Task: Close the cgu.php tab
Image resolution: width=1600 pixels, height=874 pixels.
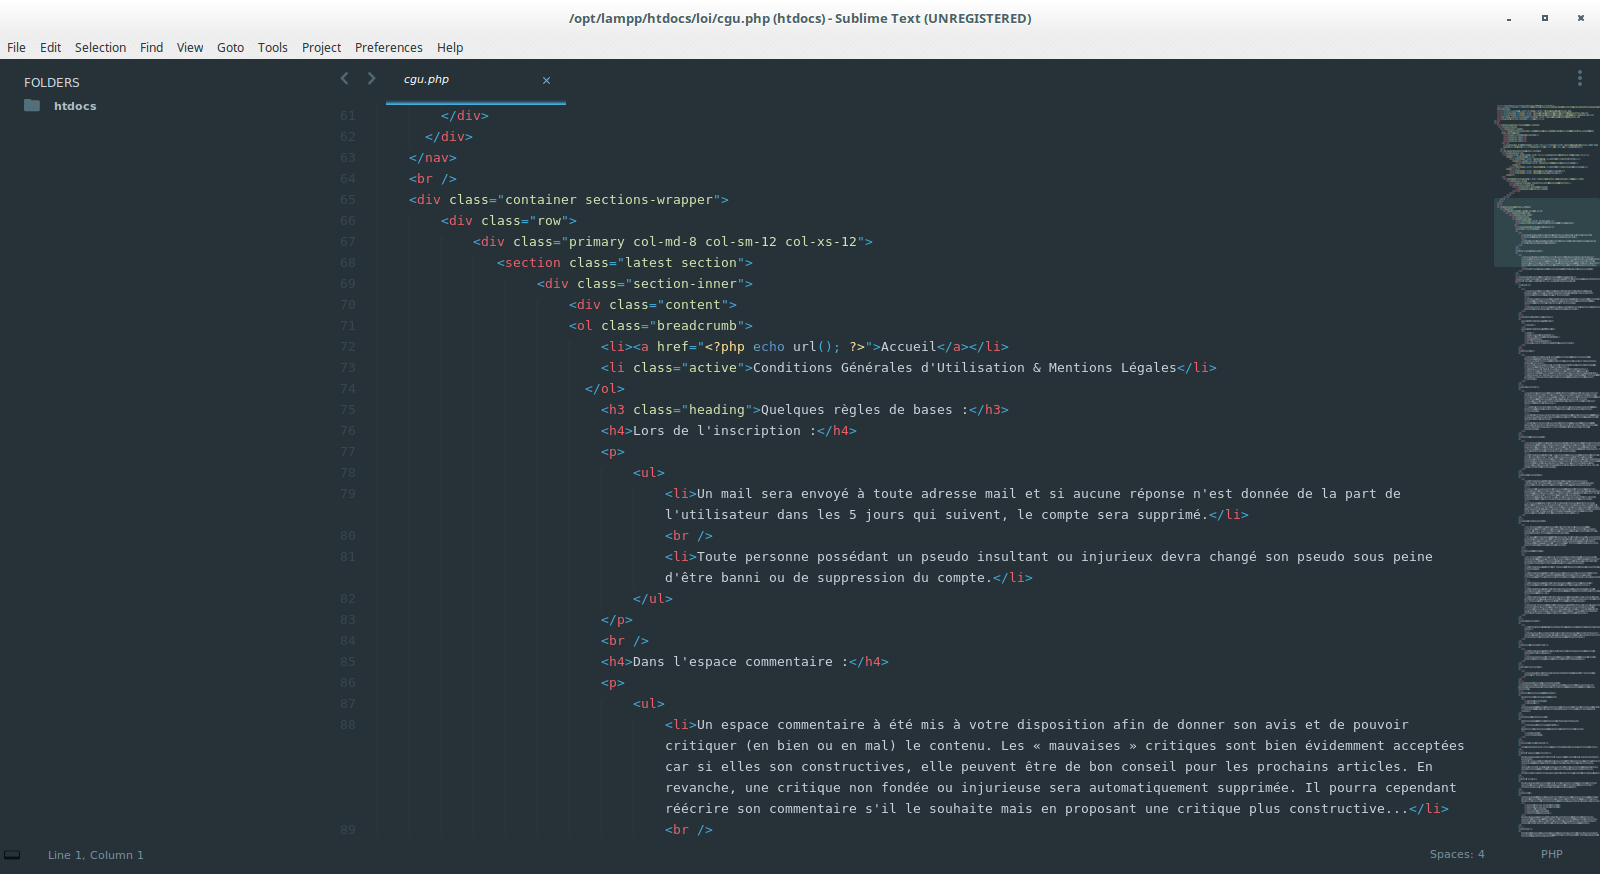Action: [x=546, y=80]
